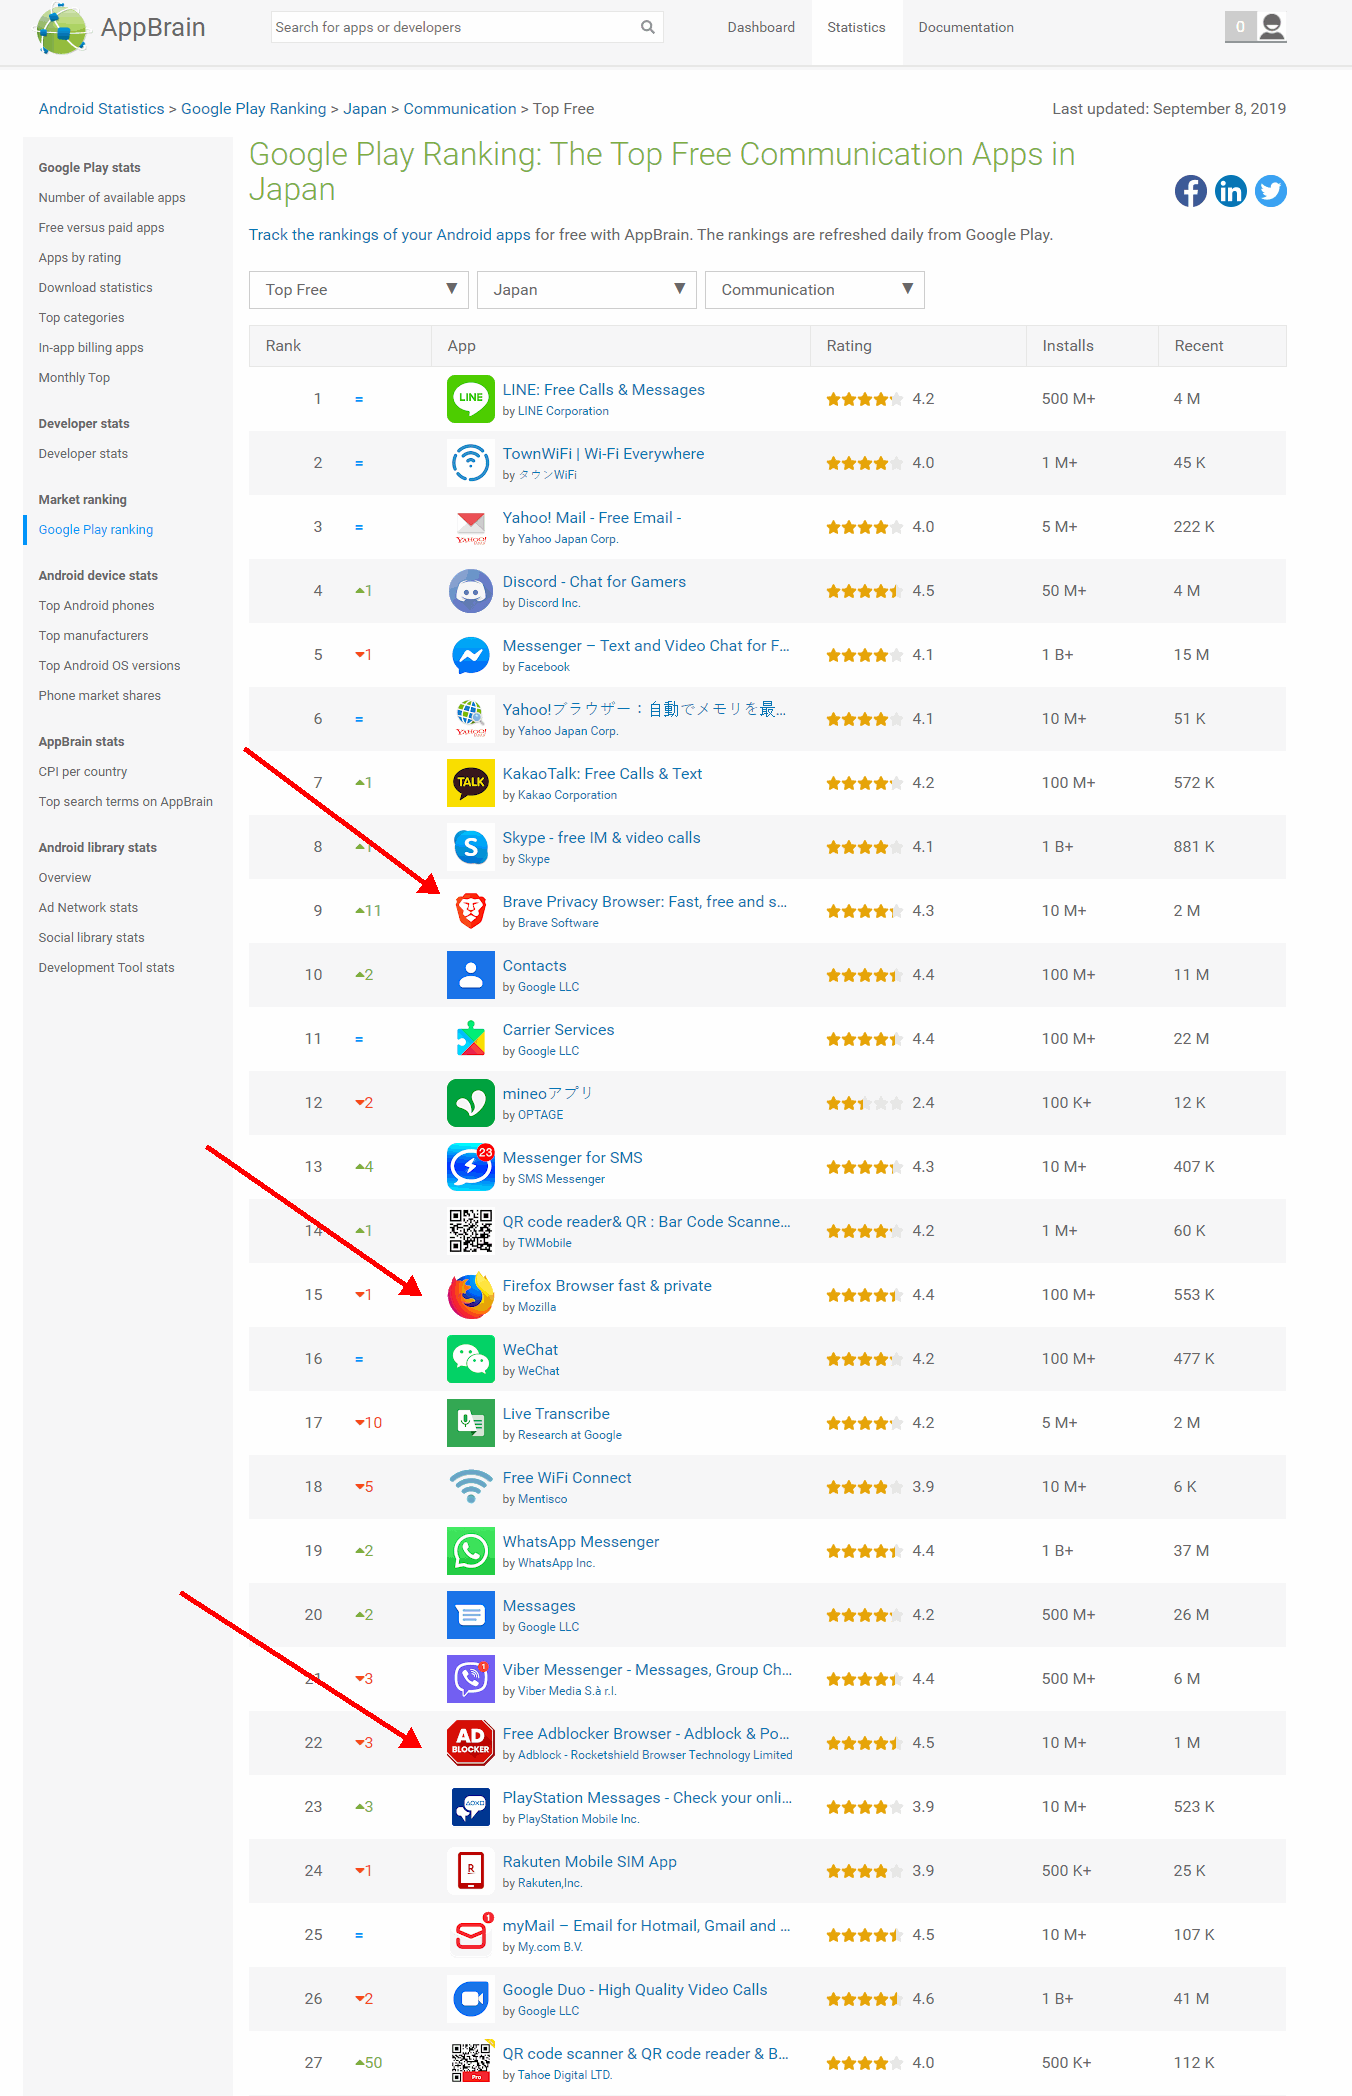Screen dimensions: 1352x2096
Task: Click the Skype app icon
Action: click(x=470, y=847)
